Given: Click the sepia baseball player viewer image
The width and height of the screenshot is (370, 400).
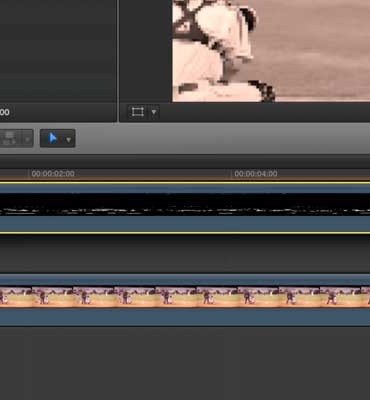Looking at the screenshot, I should (x=271, y=51).
